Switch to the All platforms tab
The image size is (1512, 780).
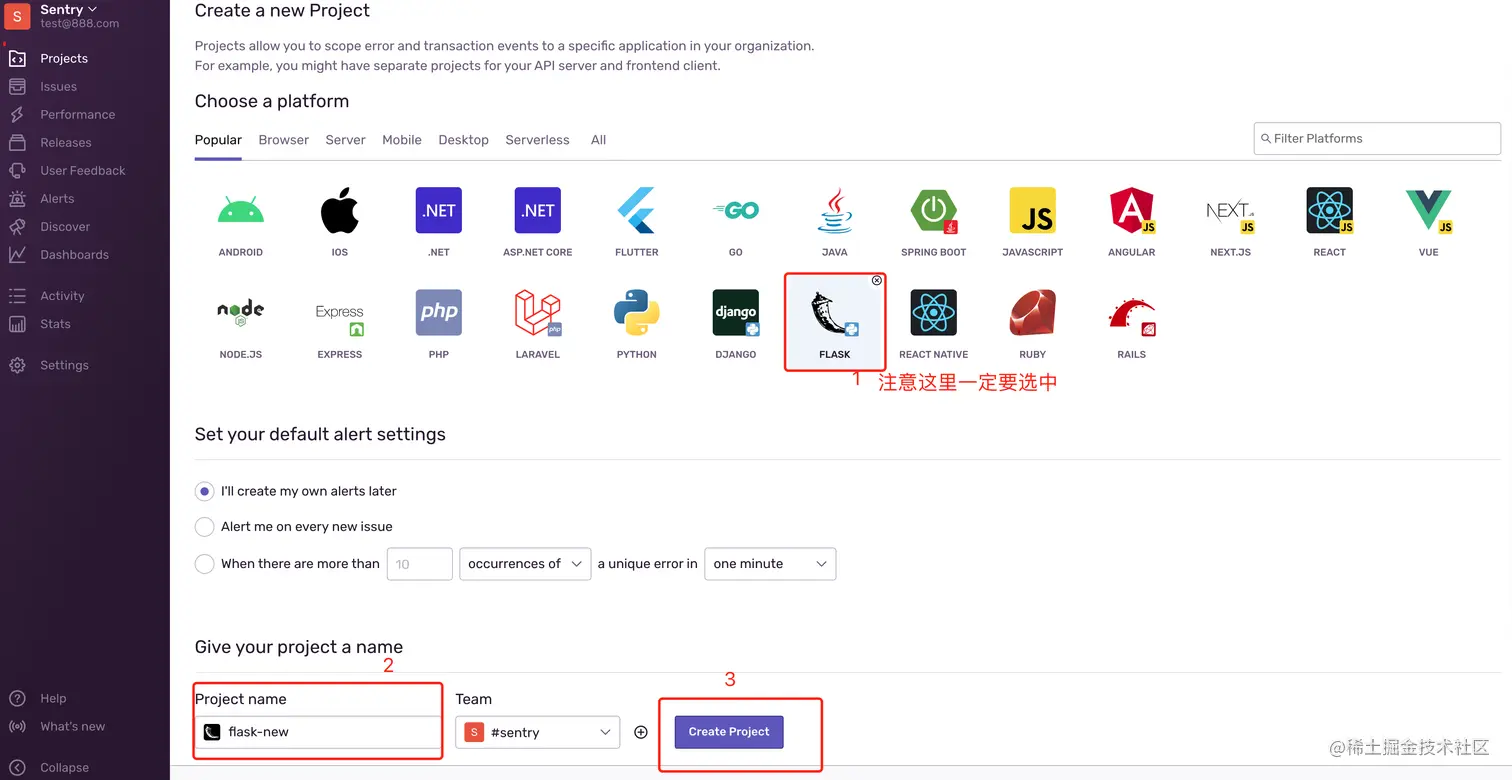[x=599, y=140]
